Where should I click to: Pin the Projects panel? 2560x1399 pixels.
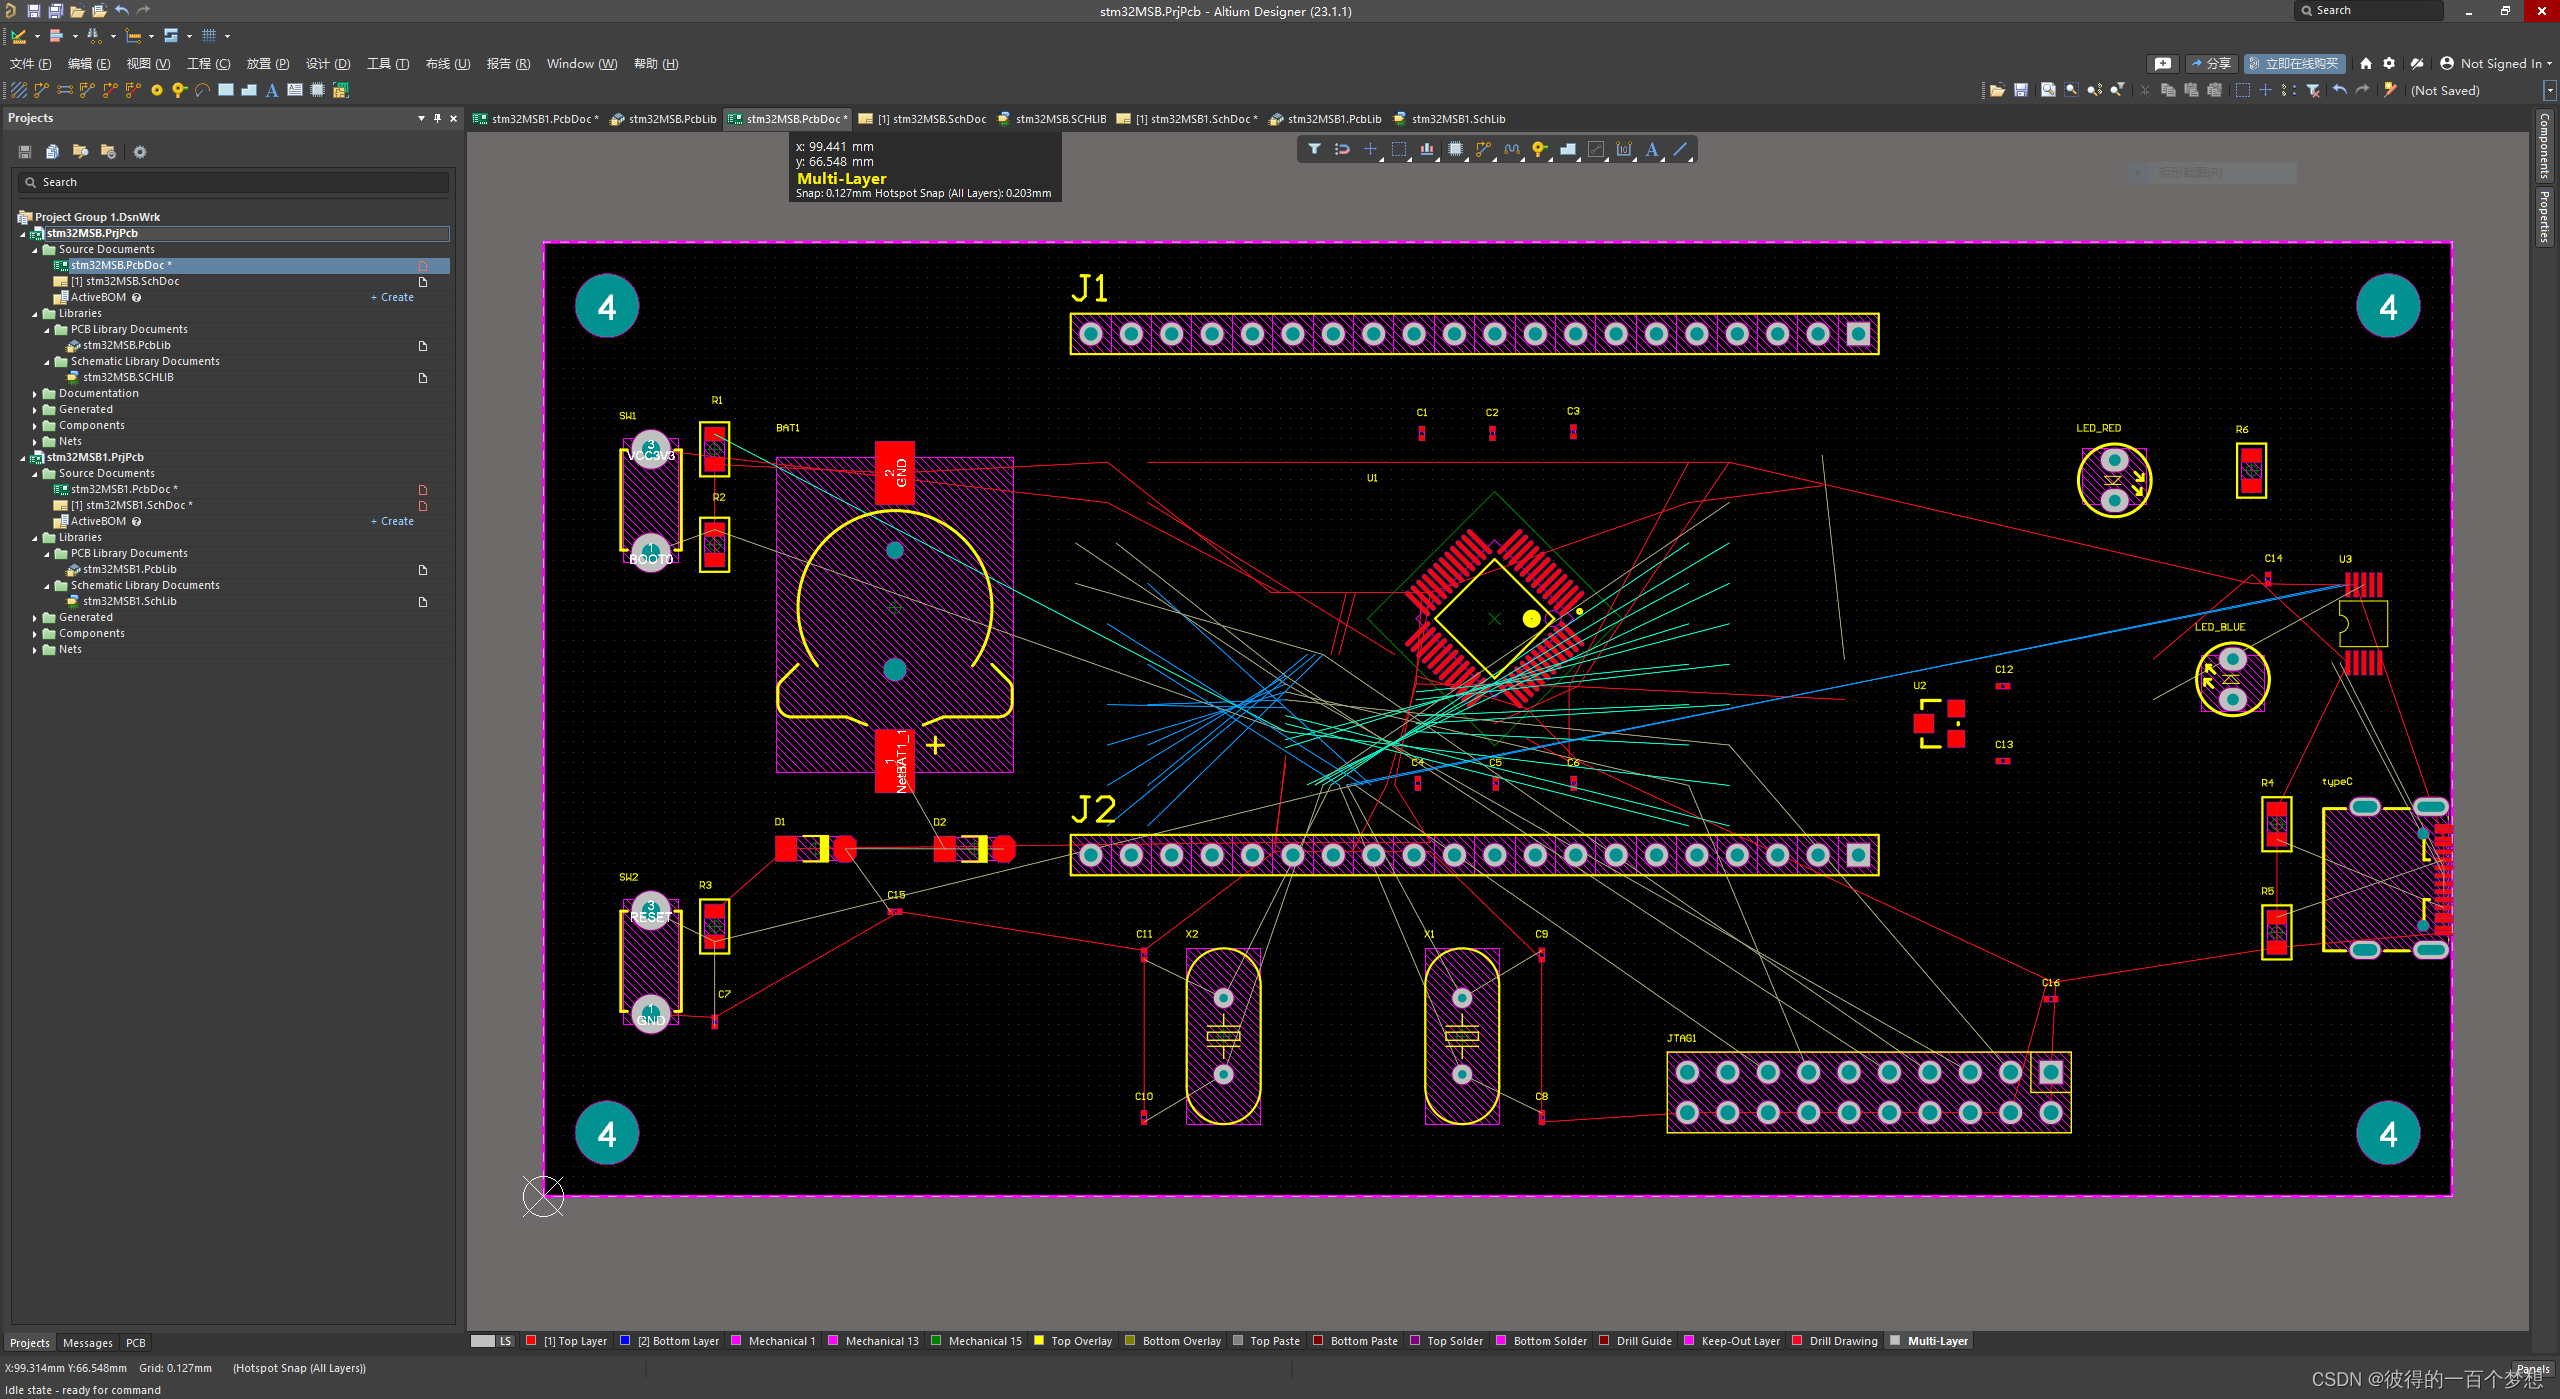click(437, 118)
